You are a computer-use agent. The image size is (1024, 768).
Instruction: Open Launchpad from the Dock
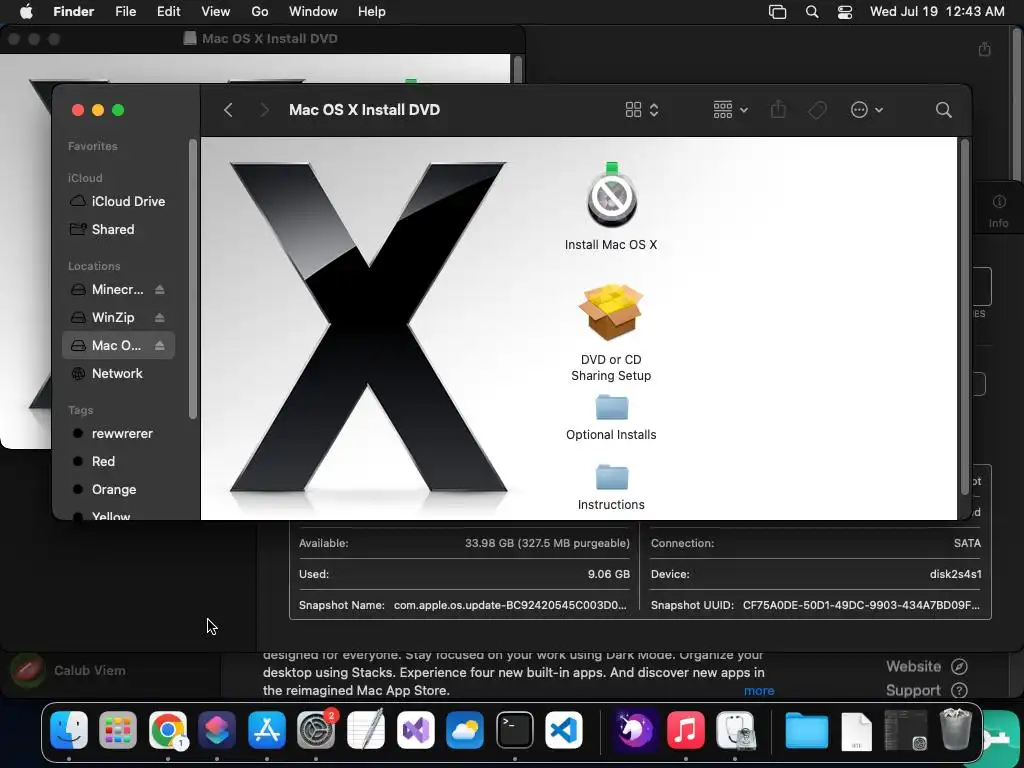[118, 730]
